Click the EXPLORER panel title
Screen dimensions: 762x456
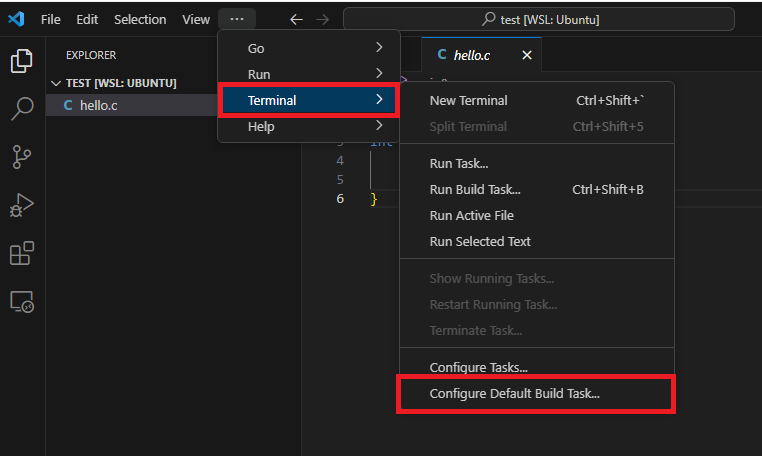click(91, 55)
